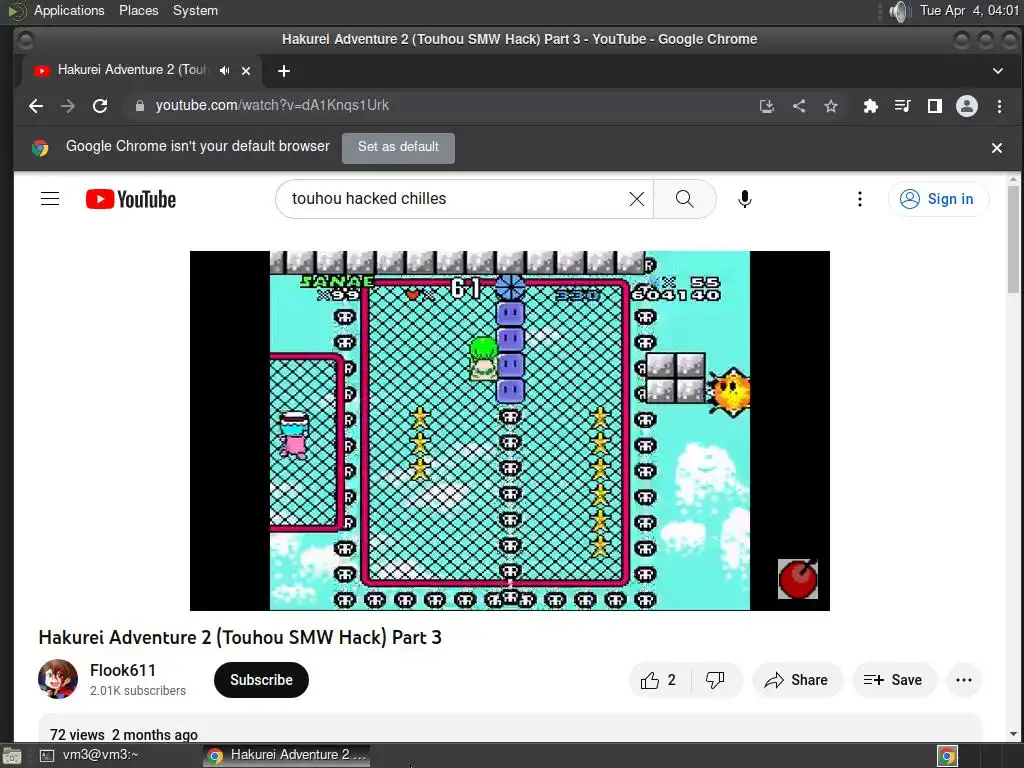Go to YouTube home logo

131,199
